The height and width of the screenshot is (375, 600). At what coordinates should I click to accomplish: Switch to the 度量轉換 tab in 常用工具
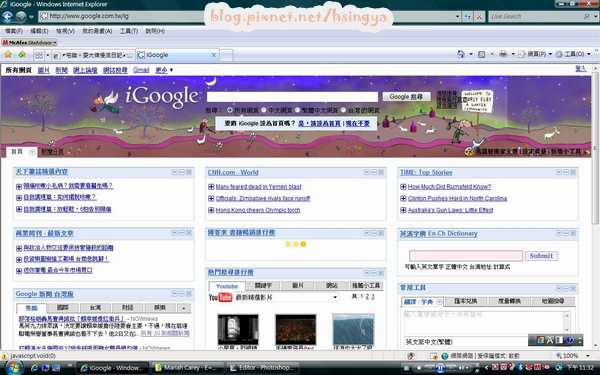coord(509,302)
